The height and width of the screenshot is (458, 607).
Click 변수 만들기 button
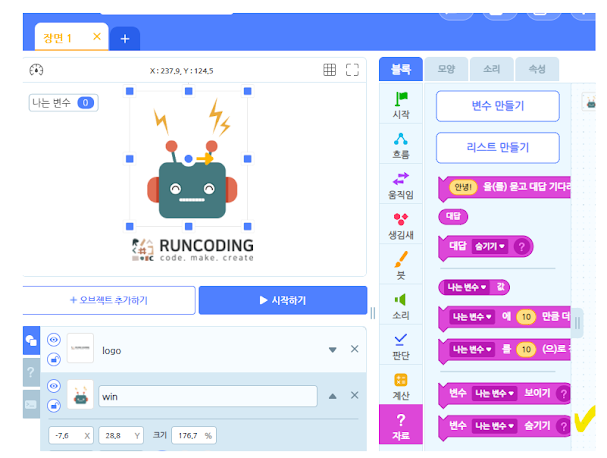pos(497,106)
